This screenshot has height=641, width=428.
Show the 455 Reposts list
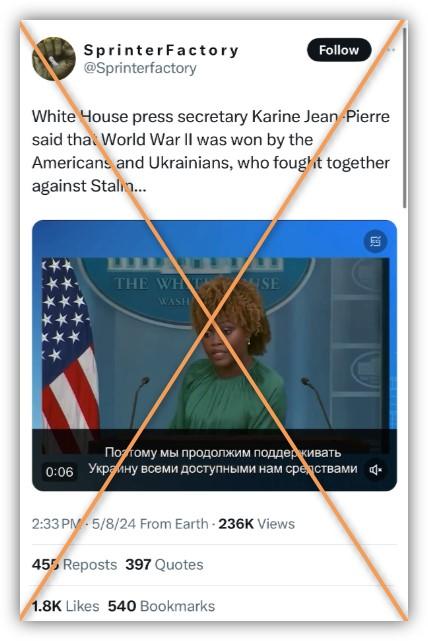tap(74, 565)
